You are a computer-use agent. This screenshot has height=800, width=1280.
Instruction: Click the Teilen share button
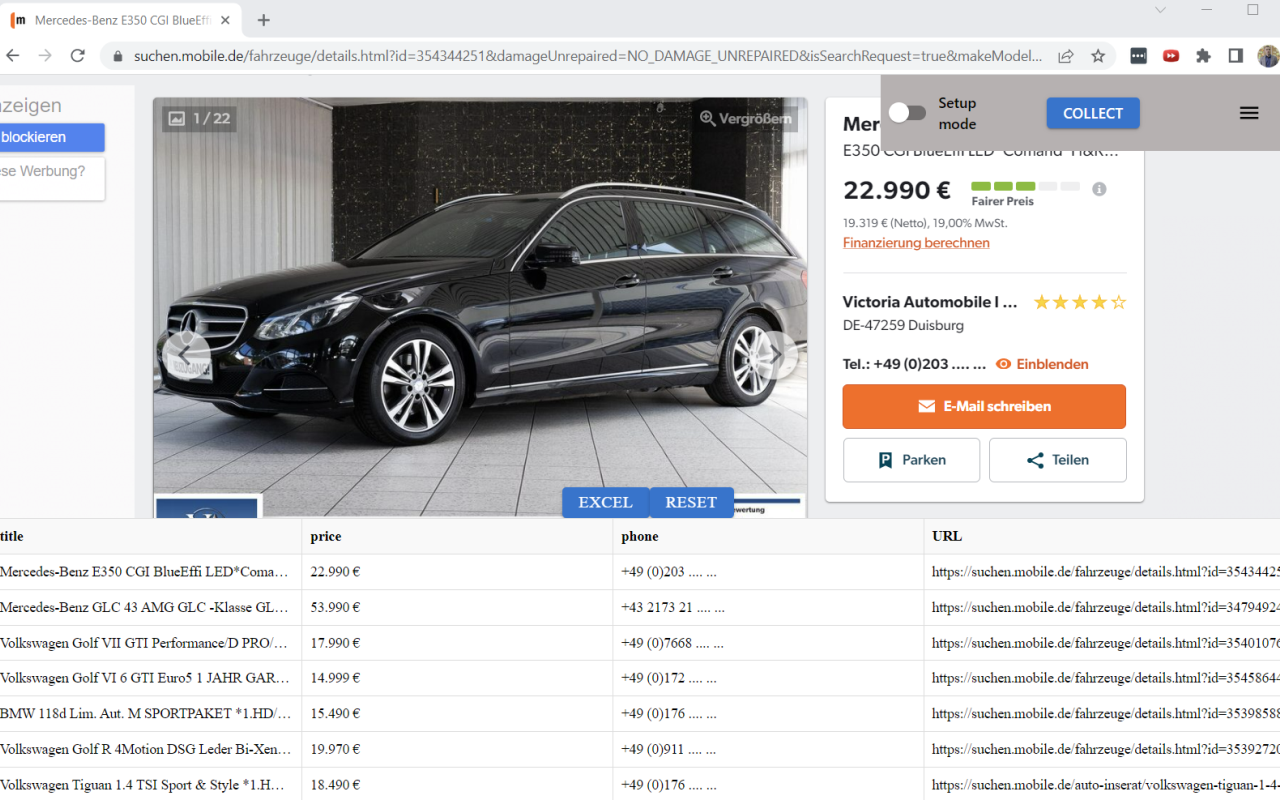tap(1057, 460)
